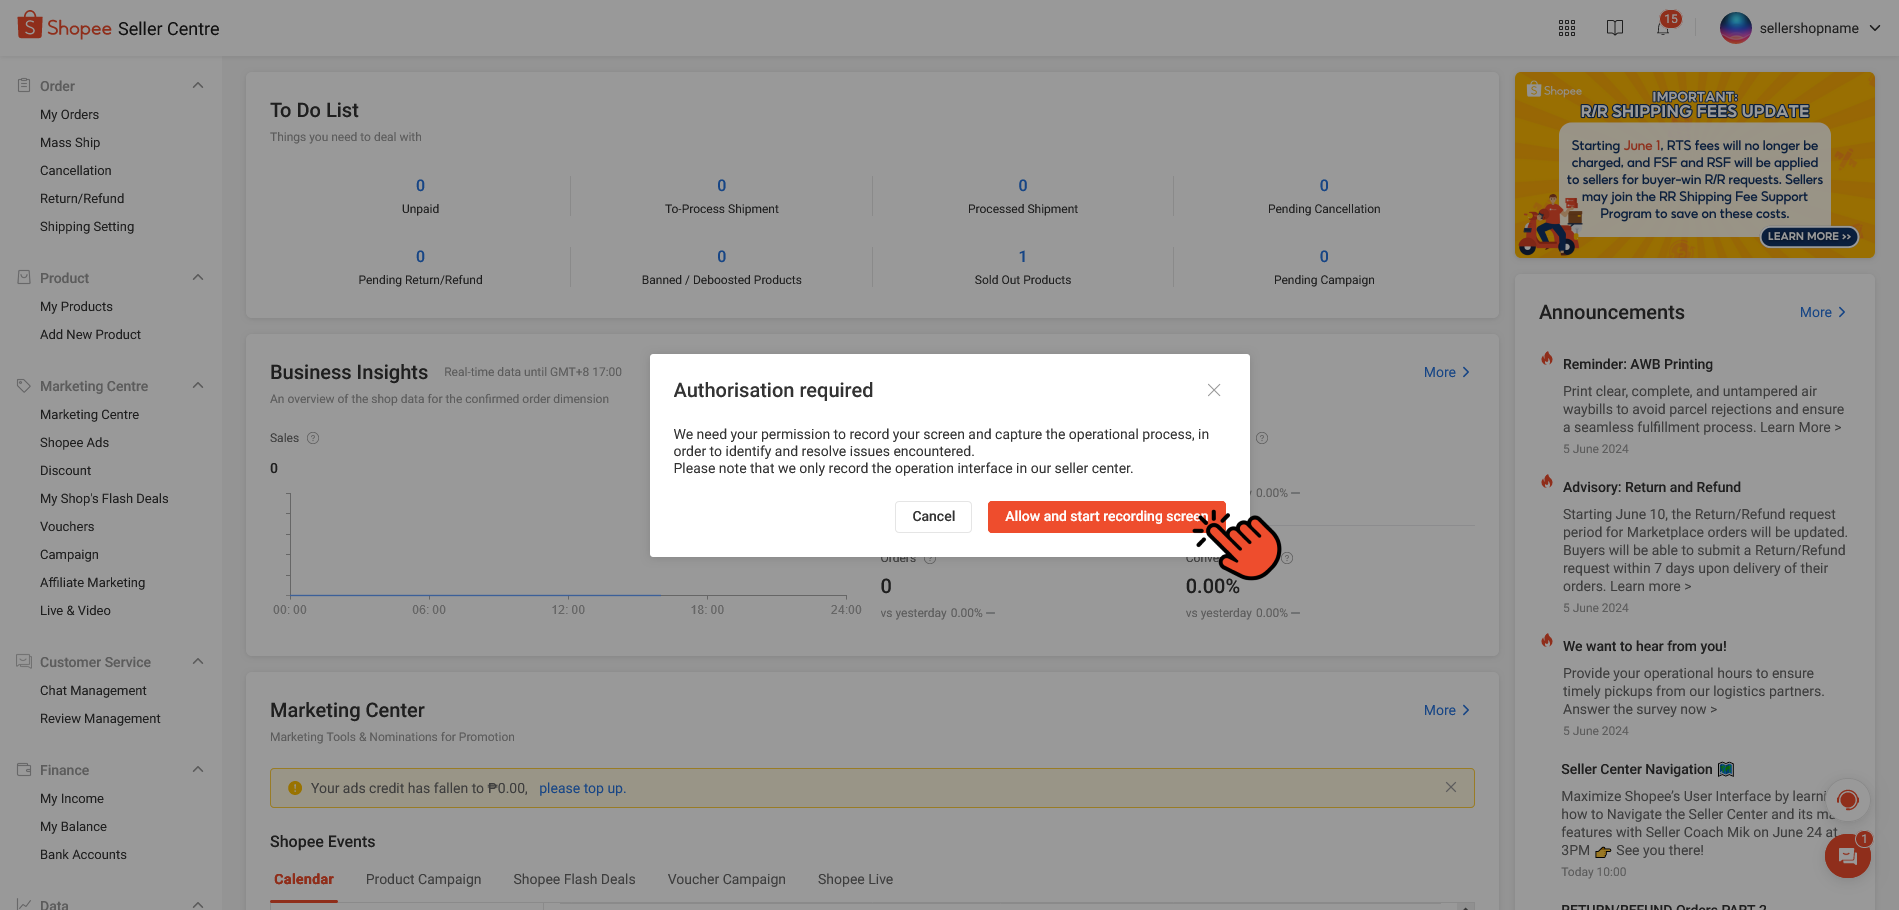The height and width of the screenshot is (910, 1899).
Task: Switch to the Shopee Live tab
Action: [855, 879]
